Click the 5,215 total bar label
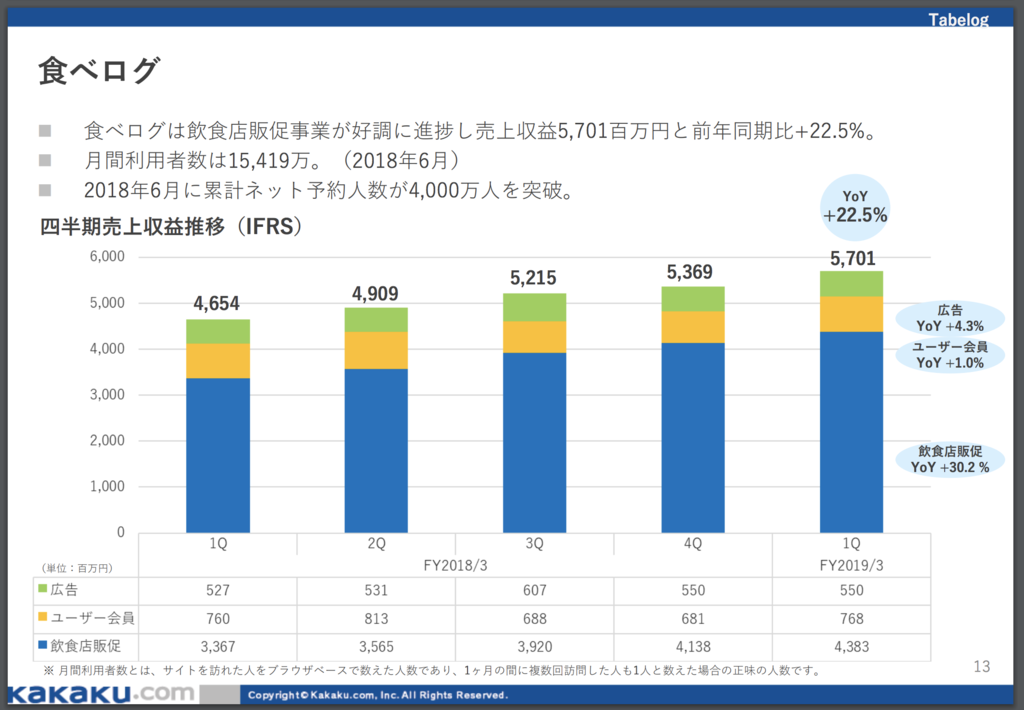The width and height of the screenshot is (1024, 710). [533, 278]
